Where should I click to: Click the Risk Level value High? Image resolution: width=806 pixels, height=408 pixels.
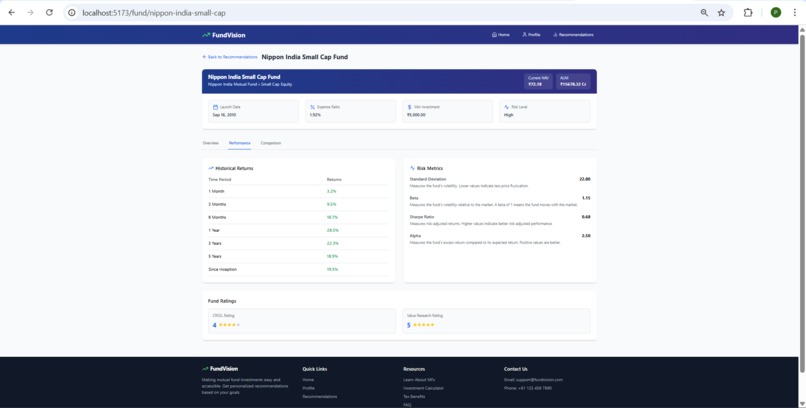(508, 115)
